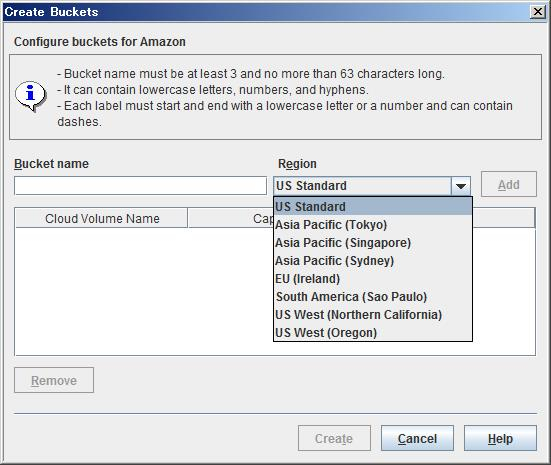
Task: Cancel the Create Buckets dialog
Action: [417, 438]
